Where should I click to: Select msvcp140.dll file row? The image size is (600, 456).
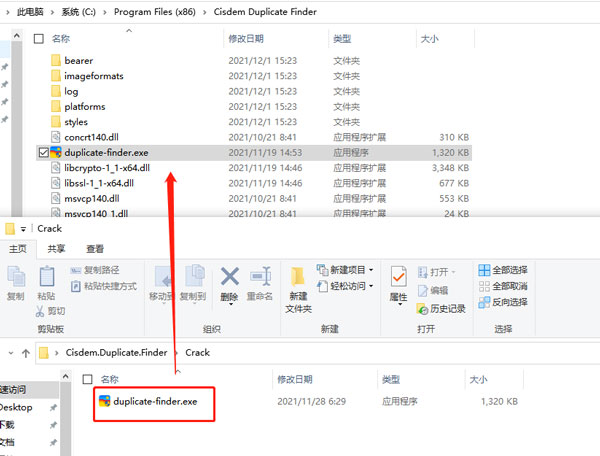tap(254, 199)
